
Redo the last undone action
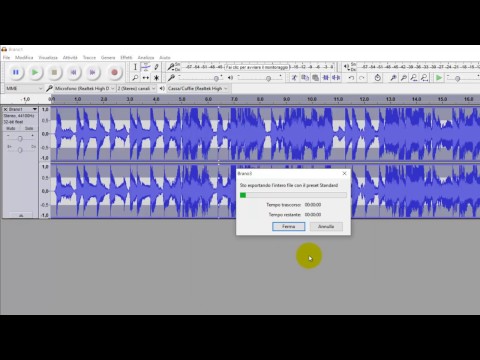click(362, 78)
